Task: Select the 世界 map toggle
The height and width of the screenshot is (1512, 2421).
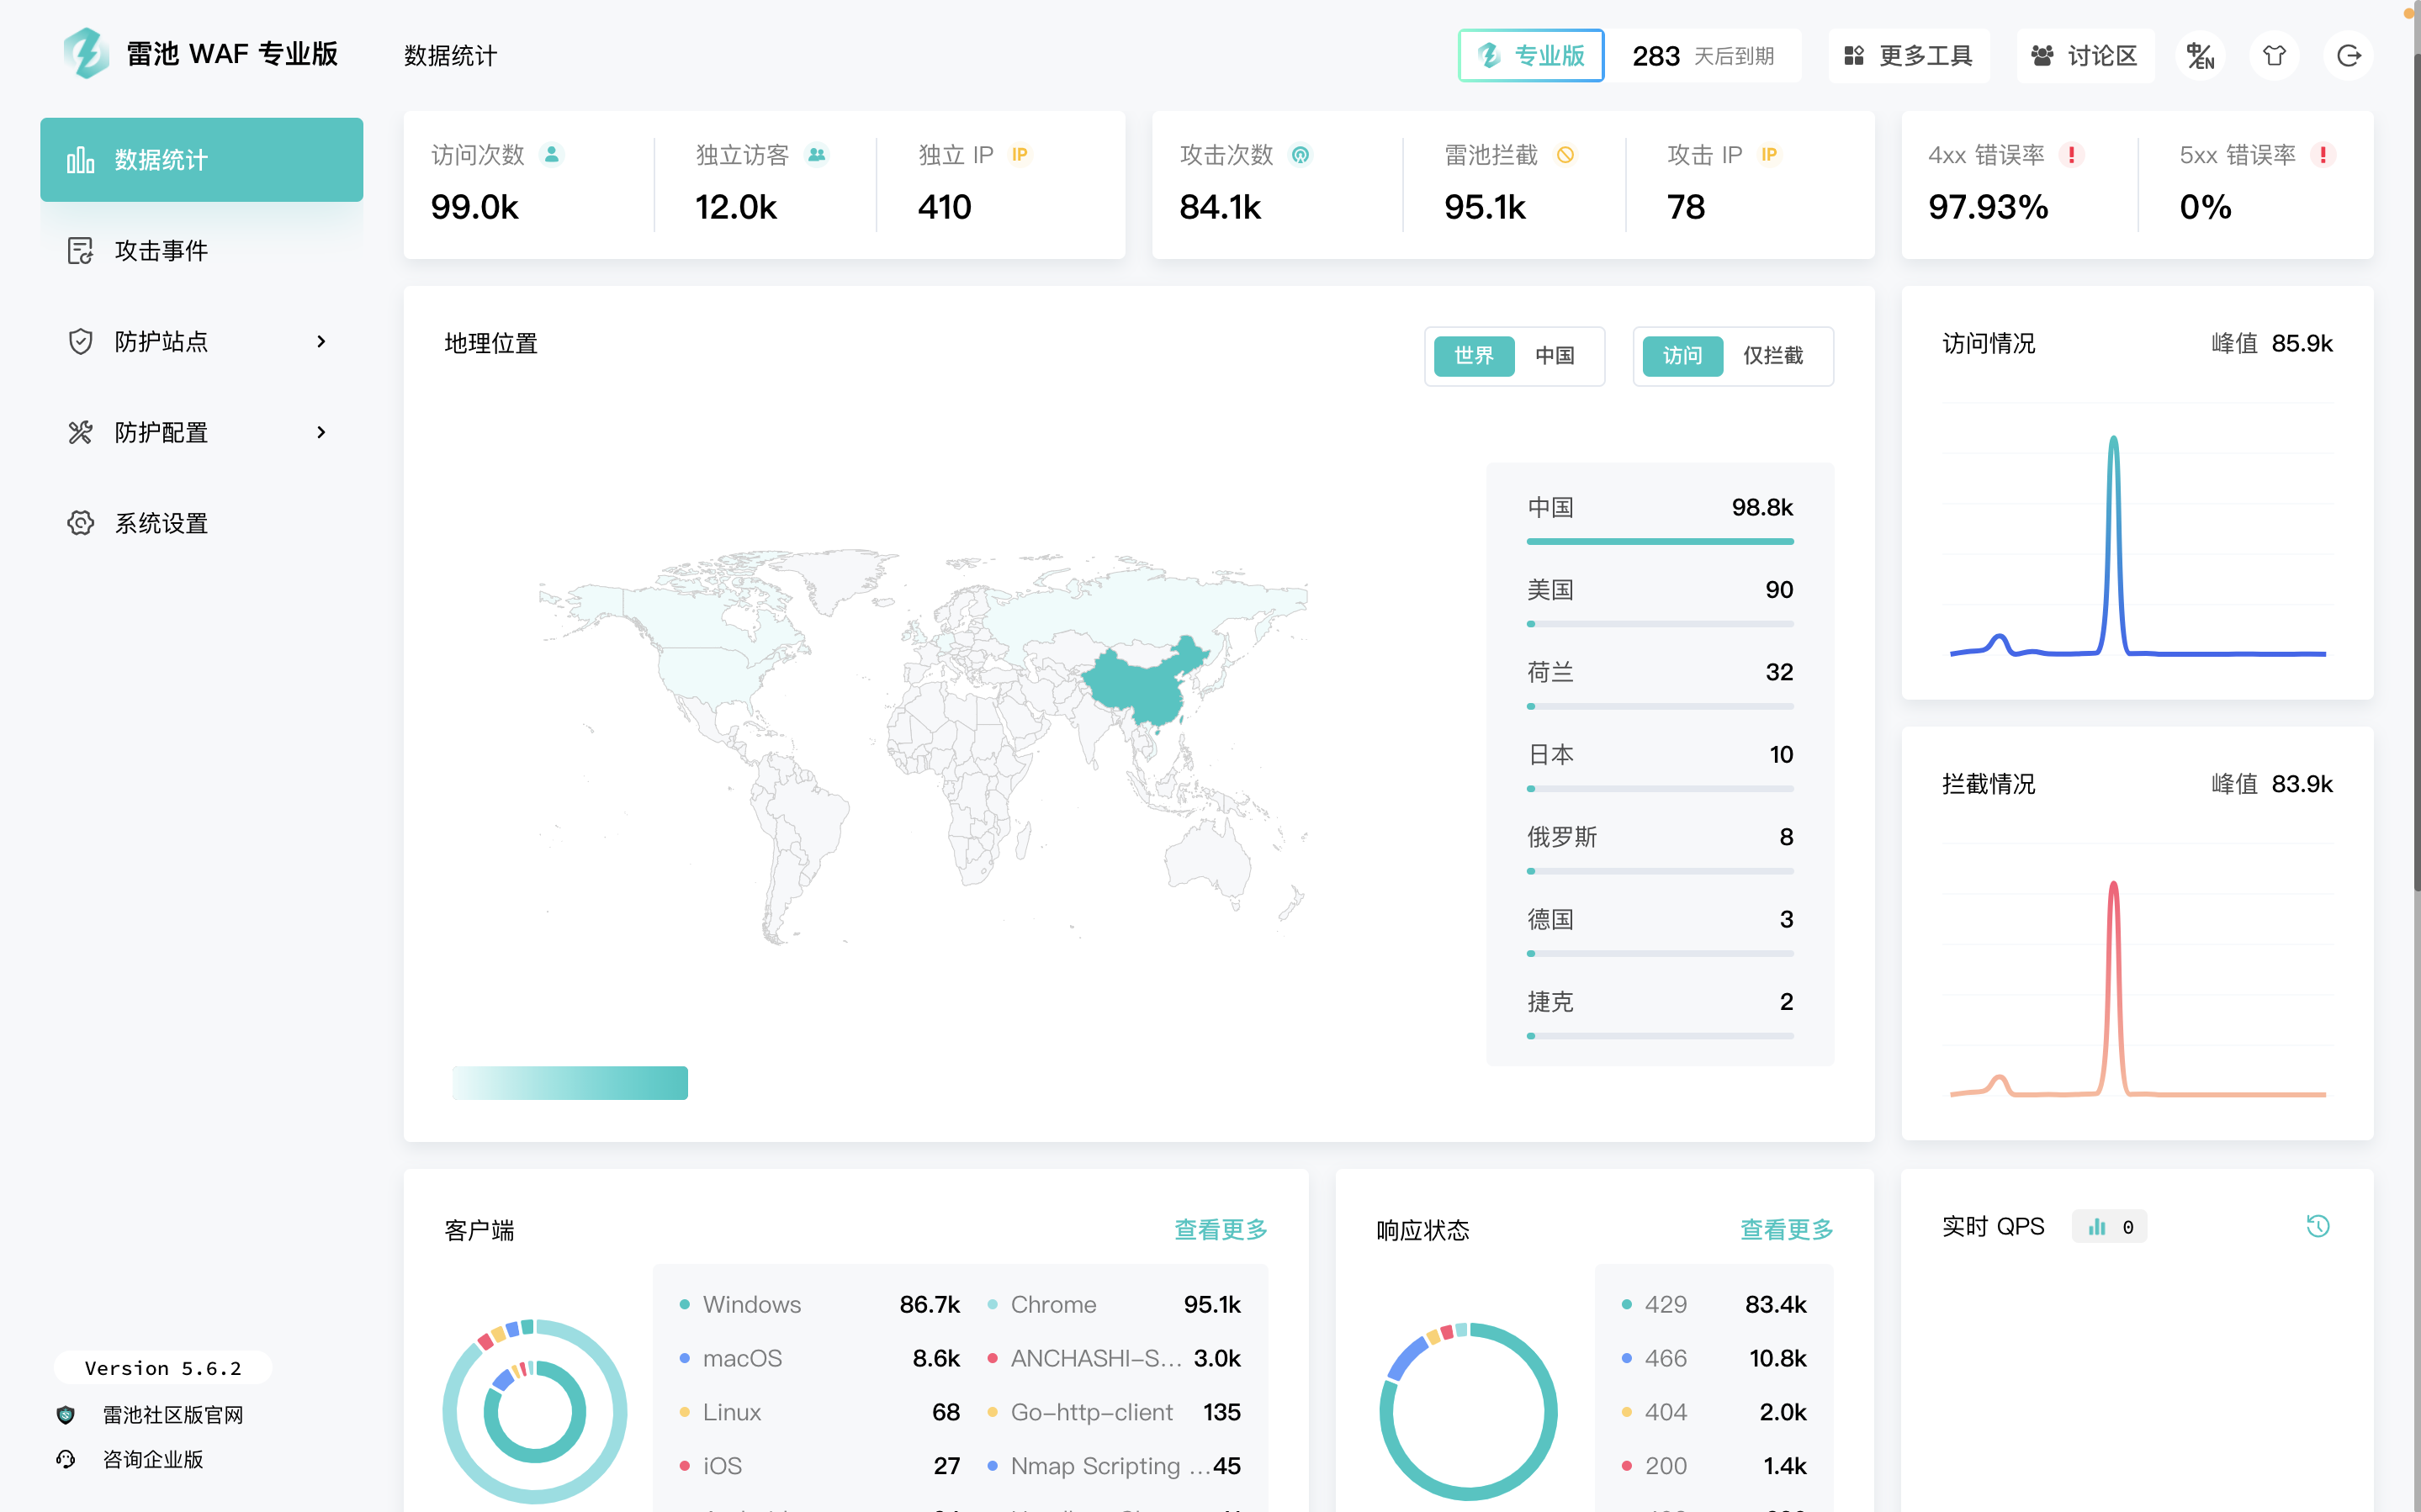Action: point(1473,356)
